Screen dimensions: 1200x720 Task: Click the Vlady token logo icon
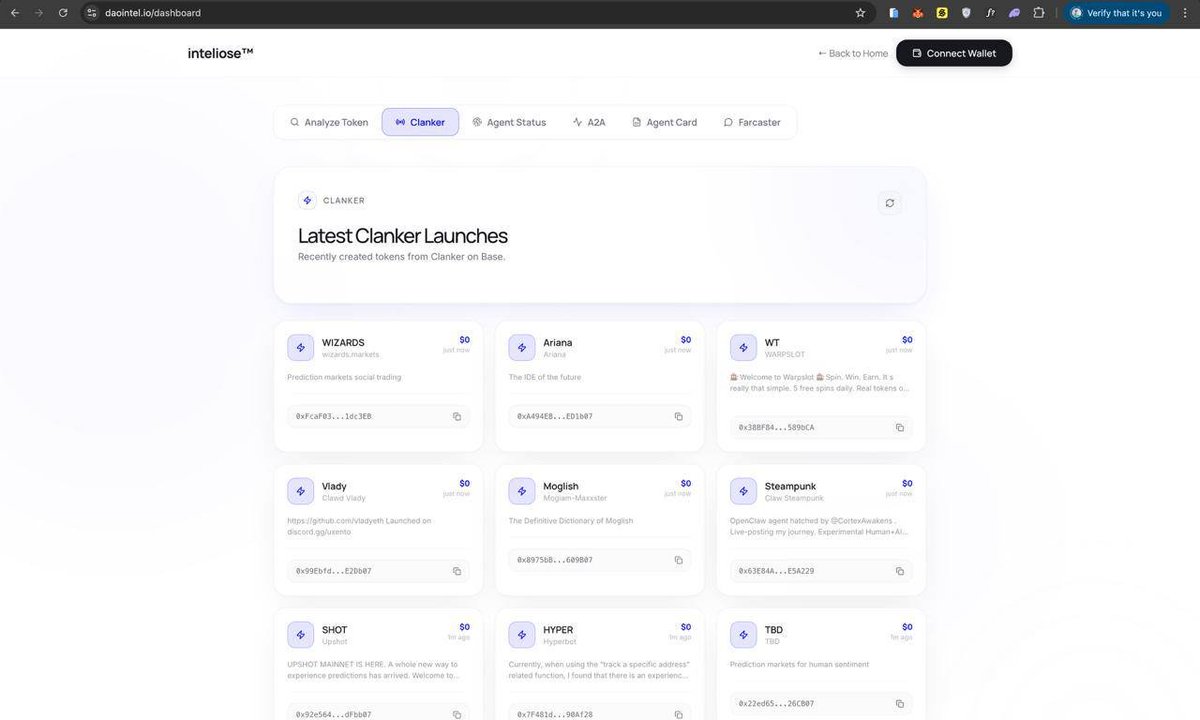(300, 491)
